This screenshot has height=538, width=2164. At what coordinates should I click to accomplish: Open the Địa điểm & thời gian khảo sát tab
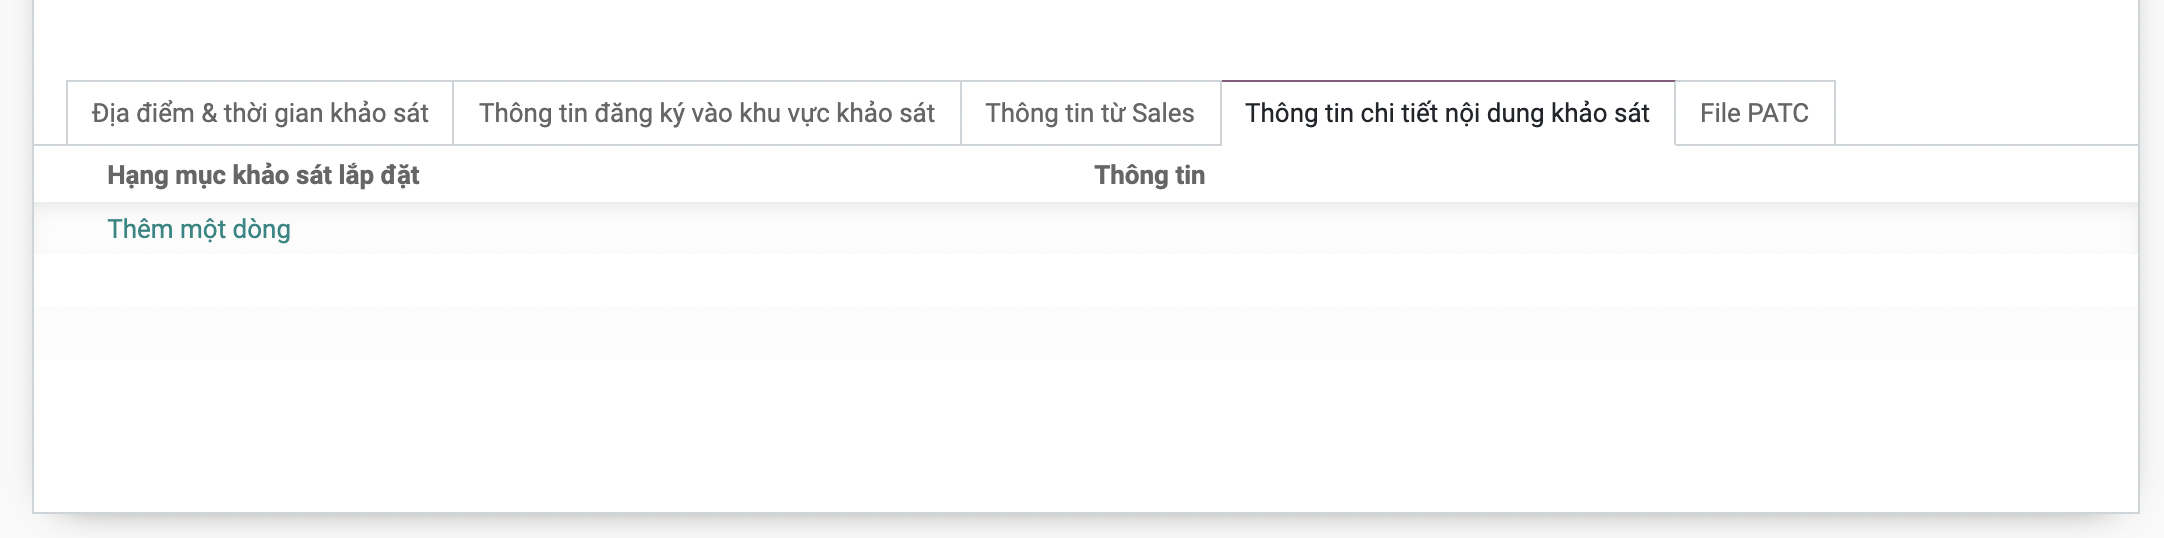point(260,113)
